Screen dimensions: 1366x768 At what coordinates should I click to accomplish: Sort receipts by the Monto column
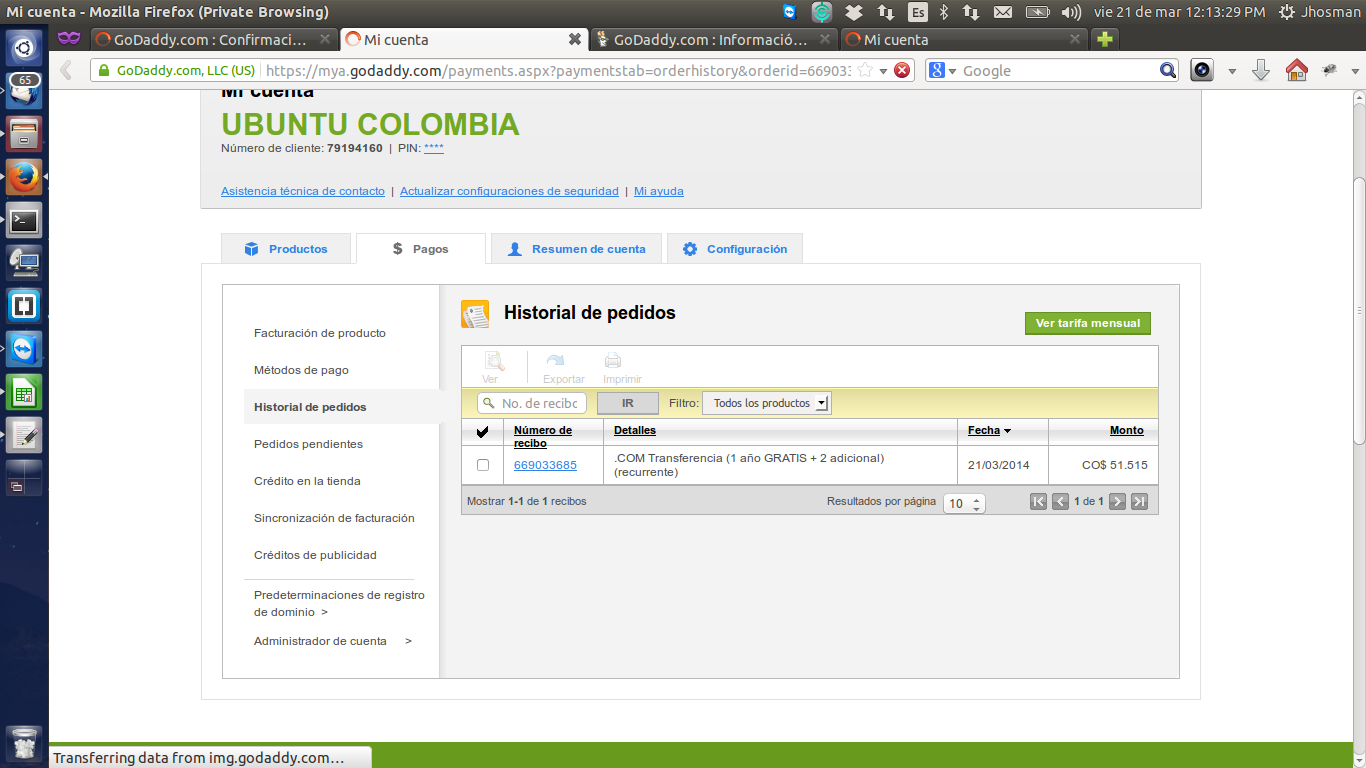coord(1126,430)
